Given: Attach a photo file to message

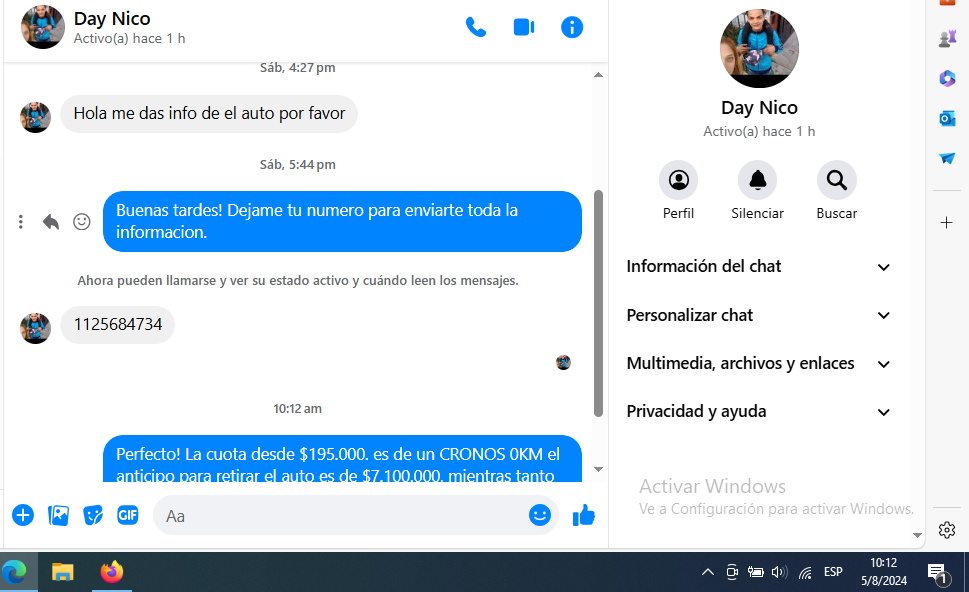Looking at the screenshot, I should 58,515.
